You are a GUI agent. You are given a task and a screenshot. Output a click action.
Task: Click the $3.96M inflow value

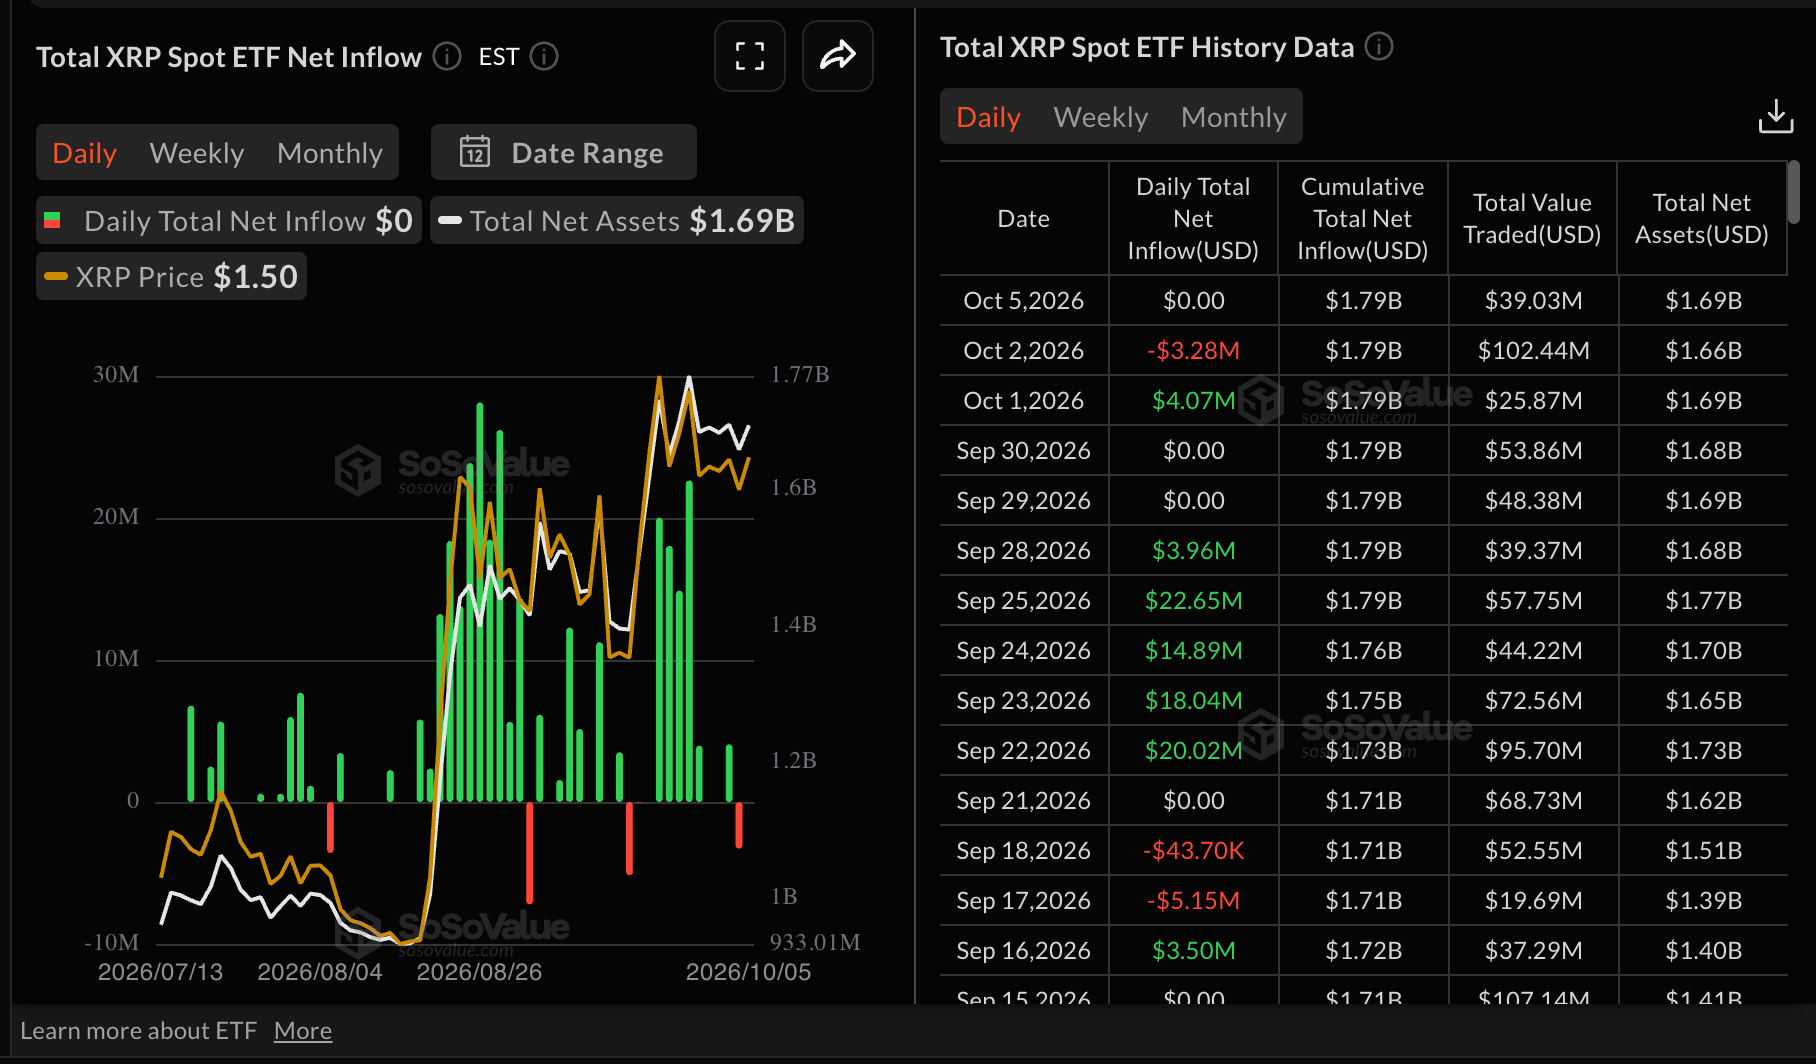(x=1193, y=550)
